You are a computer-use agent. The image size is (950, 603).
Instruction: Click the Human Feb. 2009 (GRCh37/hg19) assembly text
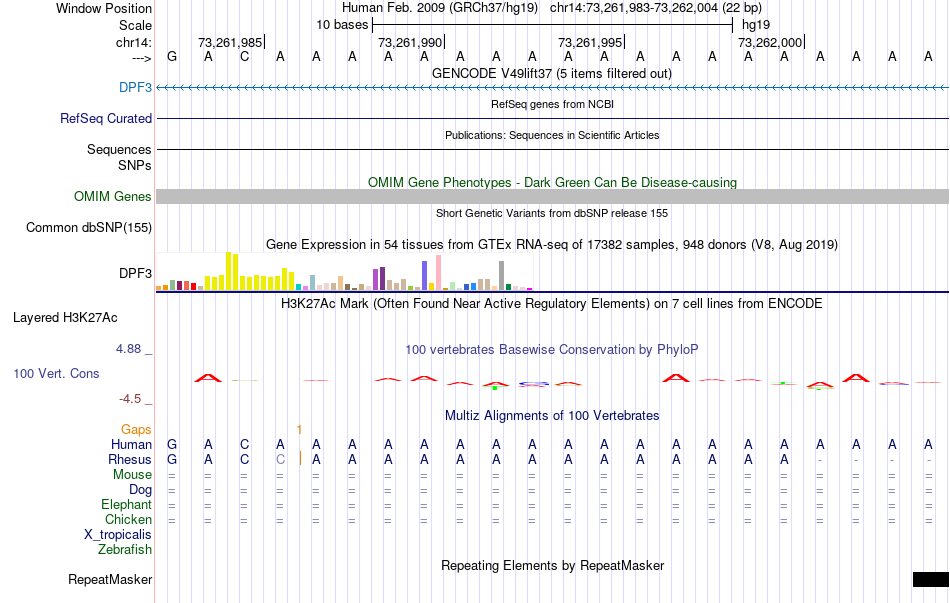click(440, 8)
